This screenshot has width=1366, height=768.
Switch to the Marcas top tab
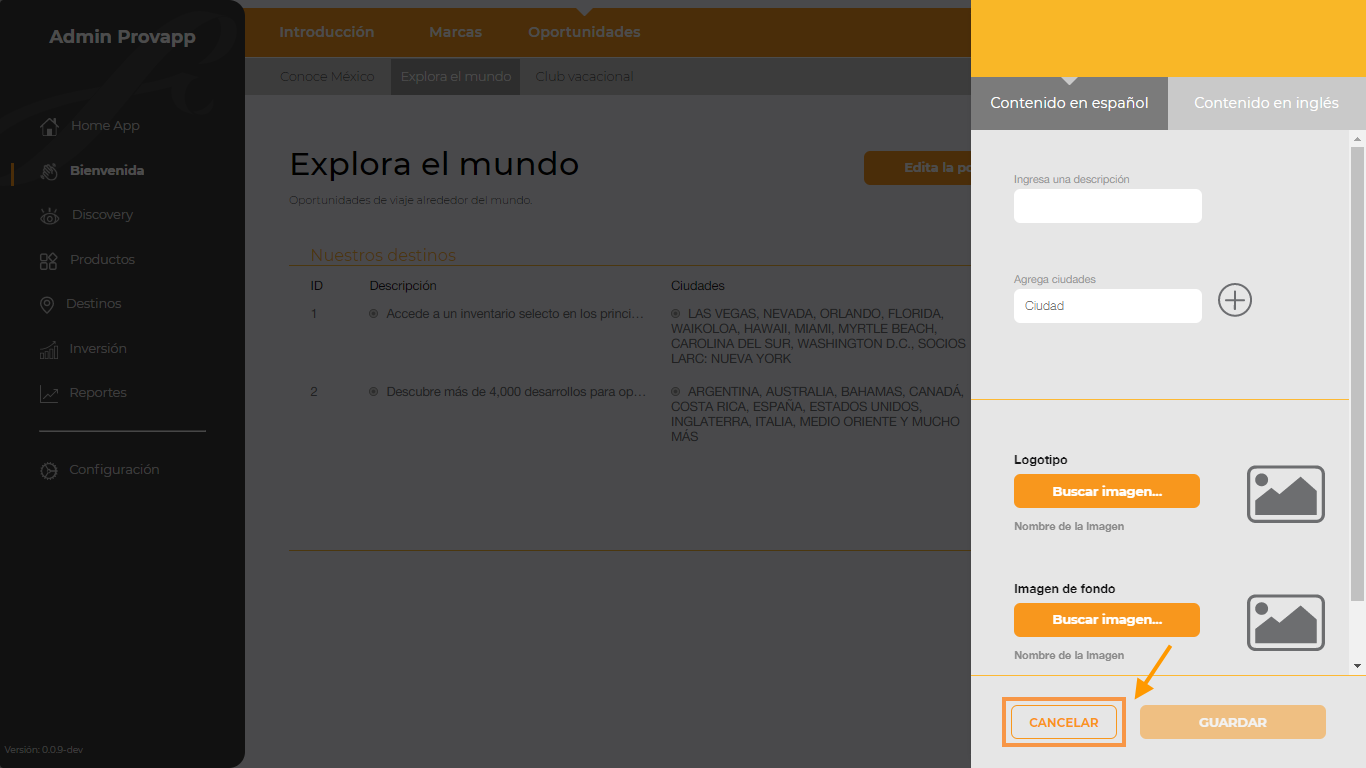pyautogui.click(x=455, y=32)
